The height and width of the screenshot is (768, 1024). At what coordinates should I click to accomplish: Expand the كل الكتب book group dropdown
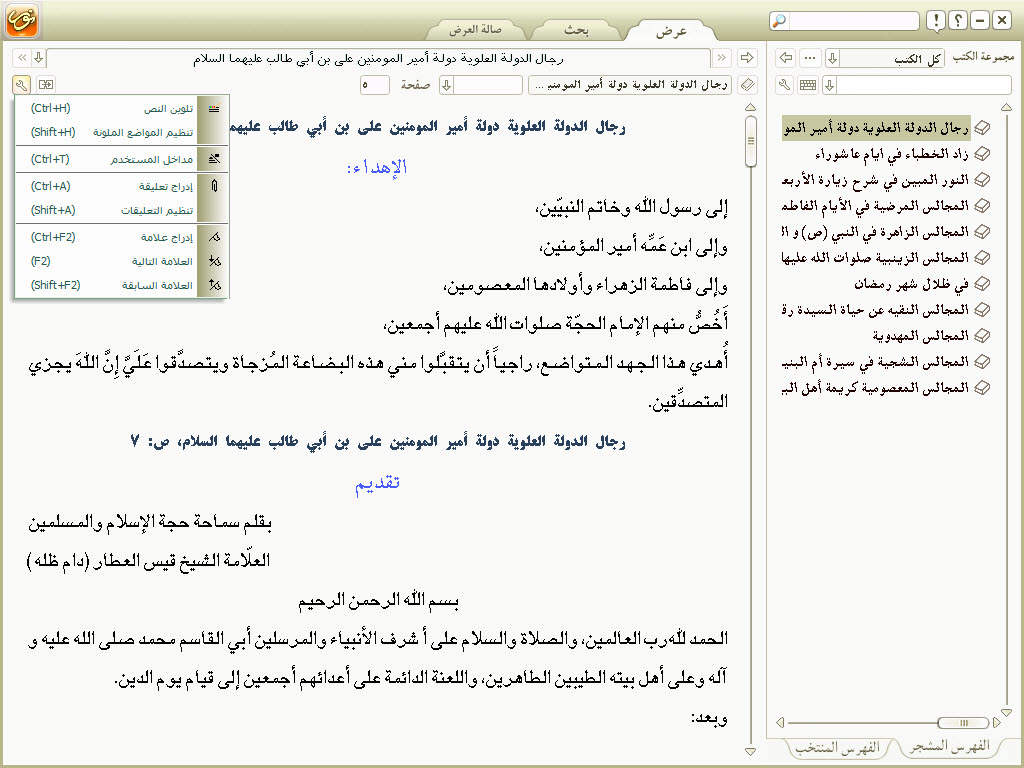pos(832,58)
